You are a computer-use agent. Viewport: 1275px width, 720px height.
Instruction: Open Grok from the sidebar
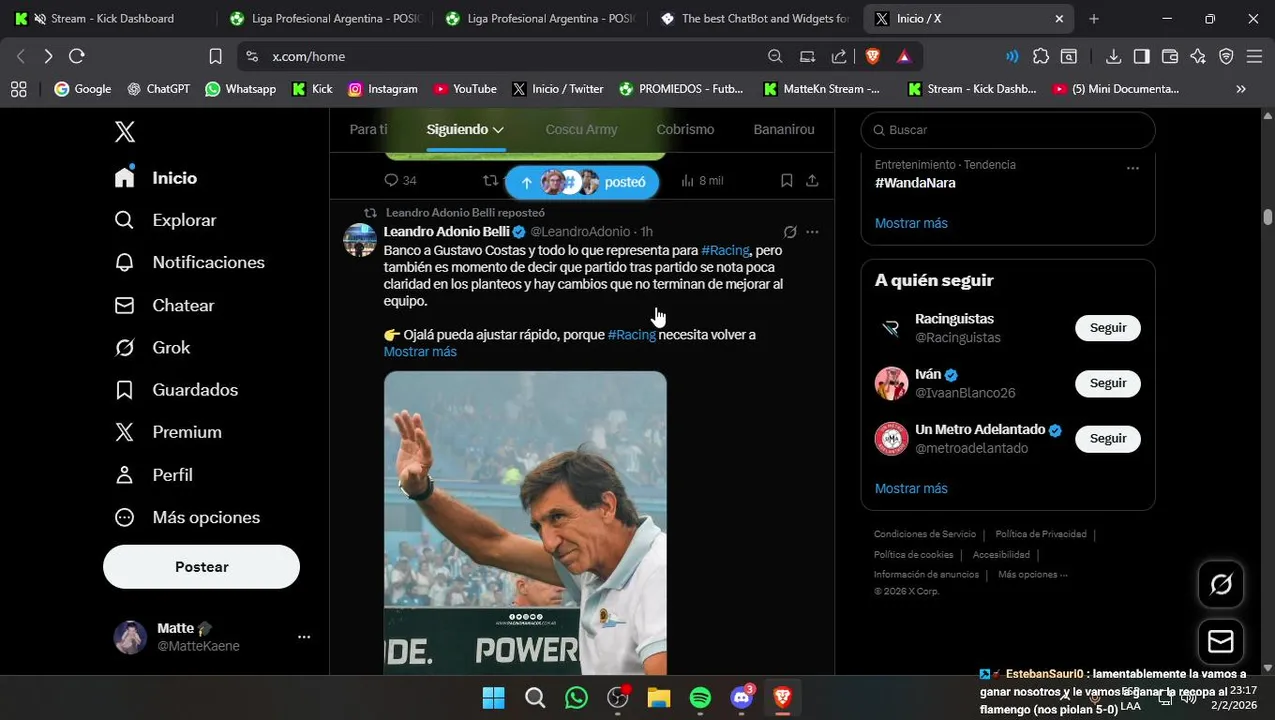[152, 348]
